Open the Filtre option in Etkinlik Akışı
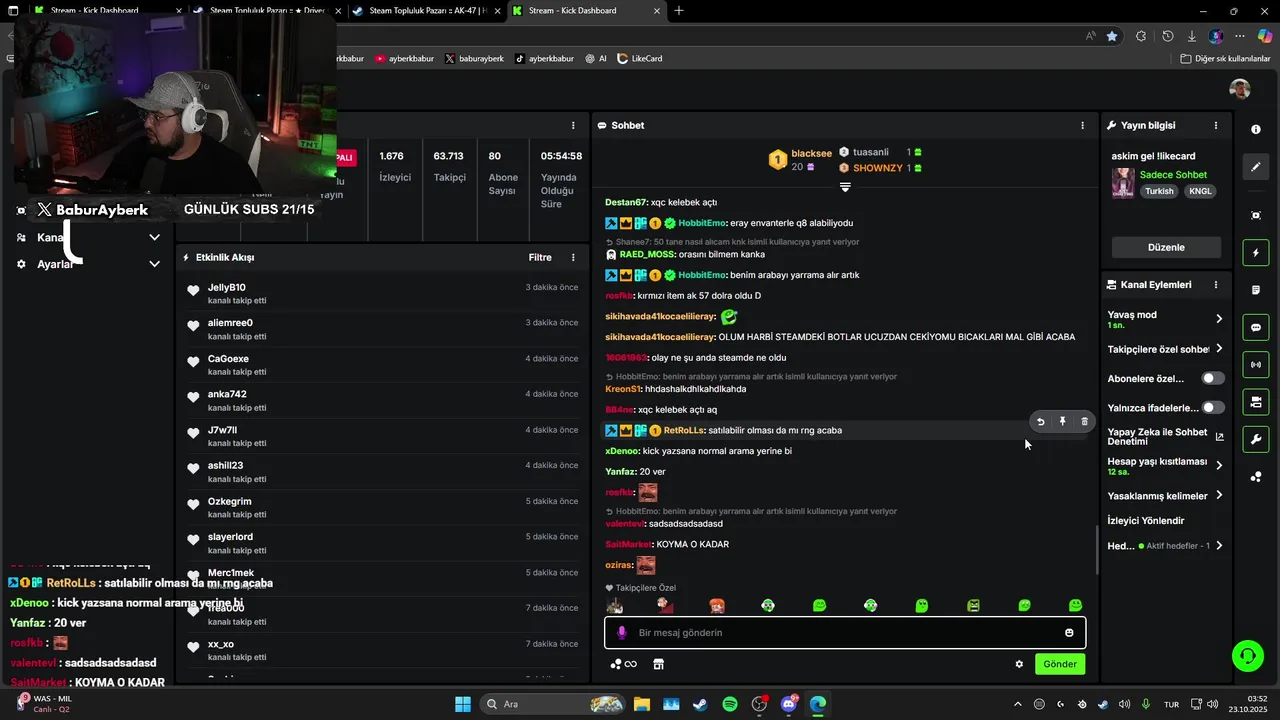Viewport: 1280px width, 720px height. pos(540,258)
